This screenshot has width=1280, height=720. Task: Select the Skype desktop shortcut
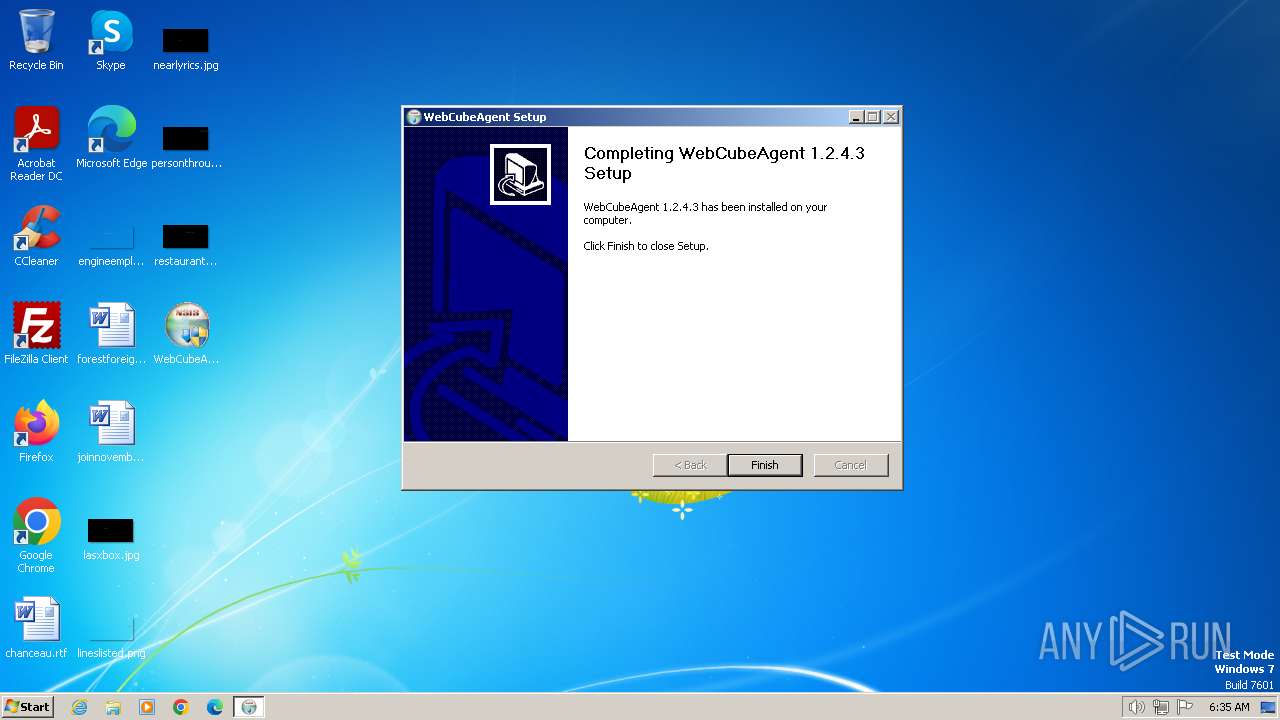111,40
